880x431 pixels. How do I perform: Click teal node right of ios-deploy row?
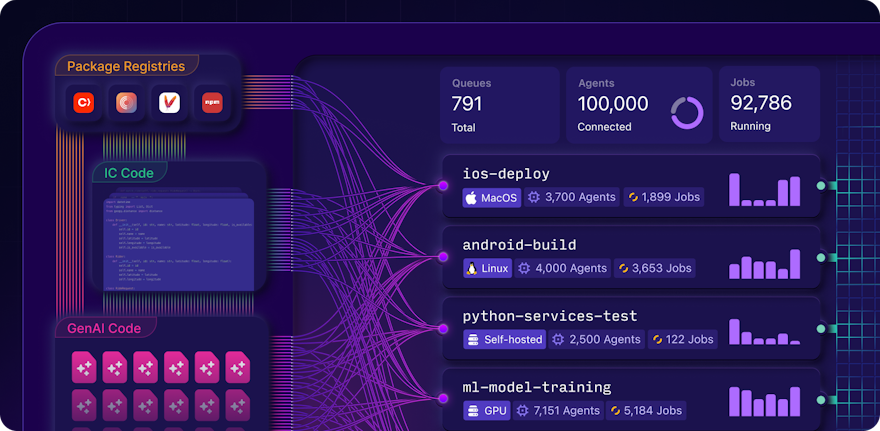click(821, 186)
